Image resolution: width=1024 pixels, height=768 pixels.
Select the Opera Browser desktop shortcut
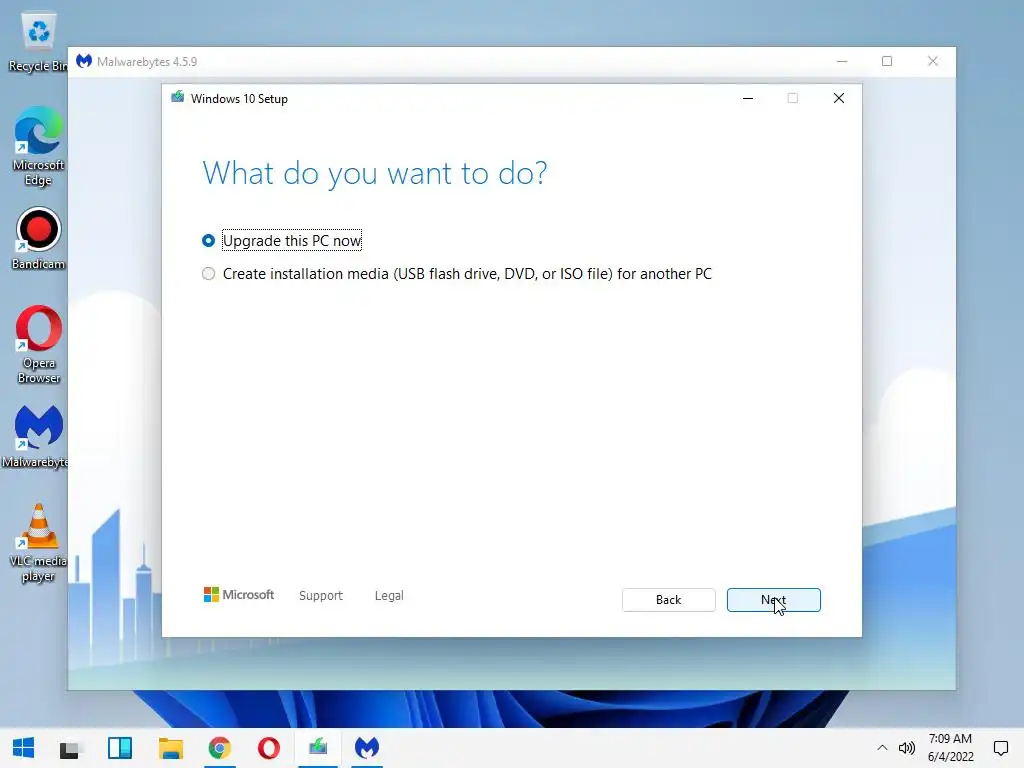(x=38, y=345)
